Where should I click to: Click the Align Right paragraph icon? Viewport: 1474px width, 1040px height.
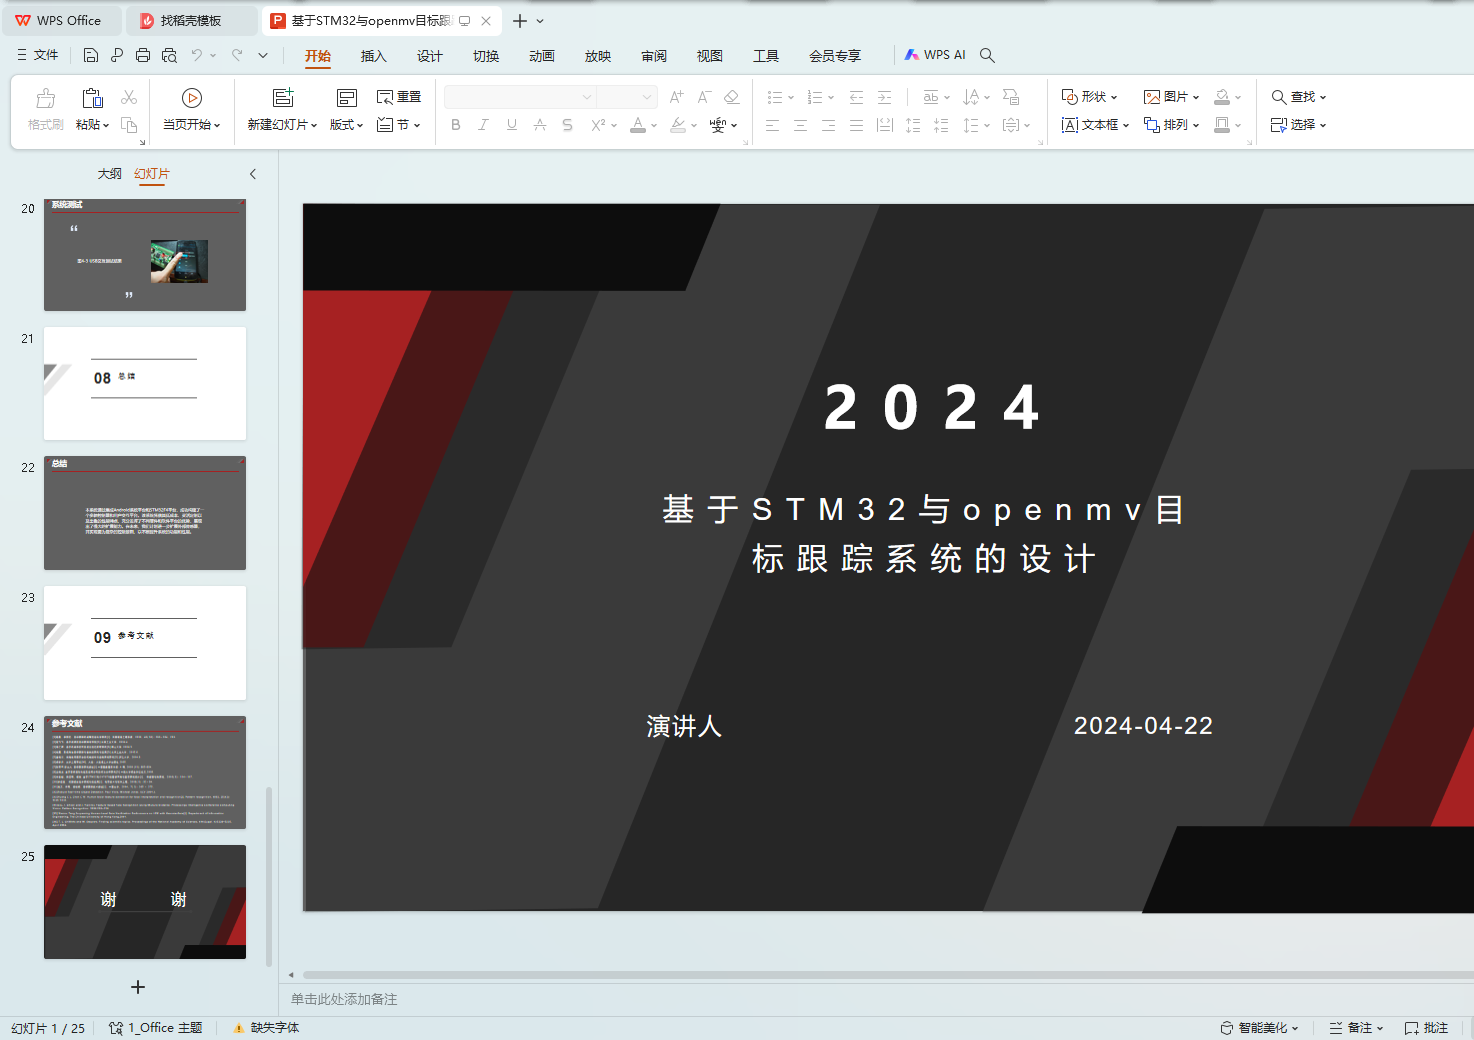pyautogui.click(x=828, y=125)
